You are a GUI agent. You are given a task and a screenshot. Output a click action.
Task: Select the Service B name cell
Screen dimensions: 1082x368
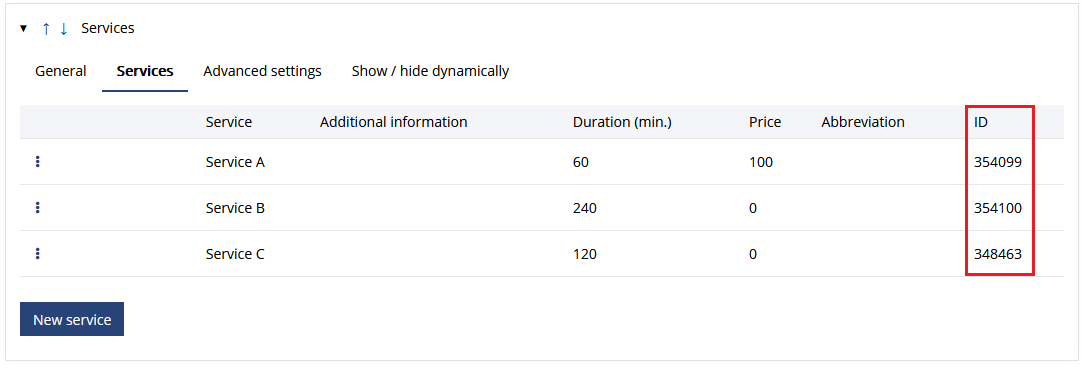235,208
